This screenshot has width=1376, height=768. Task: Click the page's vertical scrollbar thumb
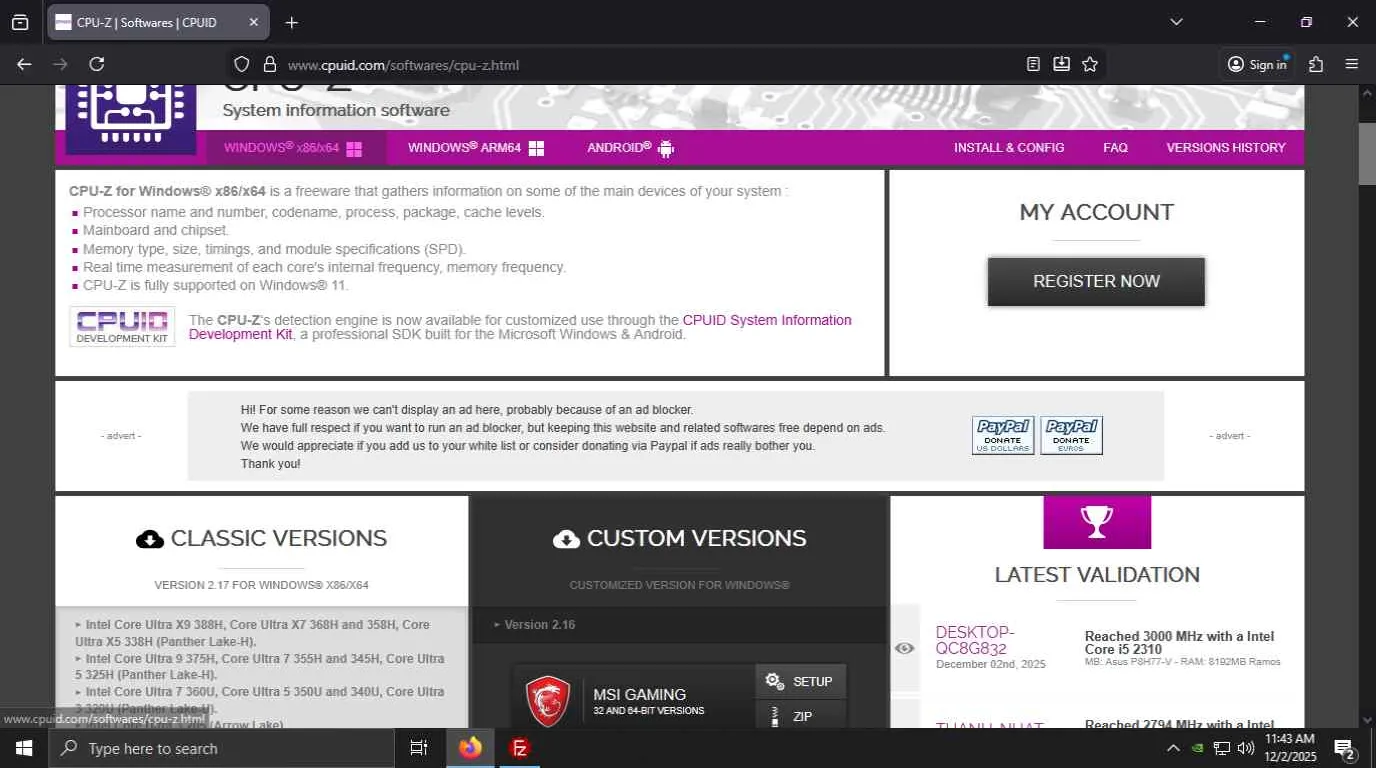coord(1367,152)
